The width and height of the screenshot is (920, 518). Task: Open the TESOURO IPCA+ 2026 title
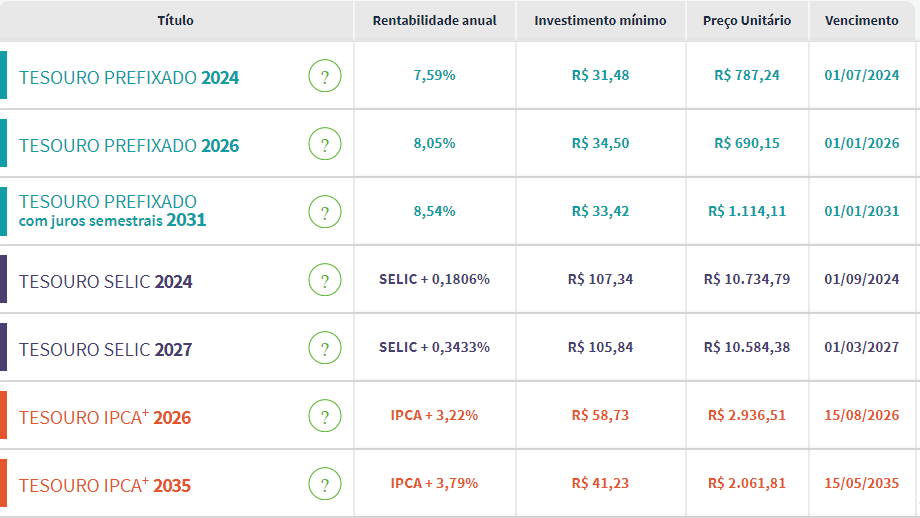105,417
